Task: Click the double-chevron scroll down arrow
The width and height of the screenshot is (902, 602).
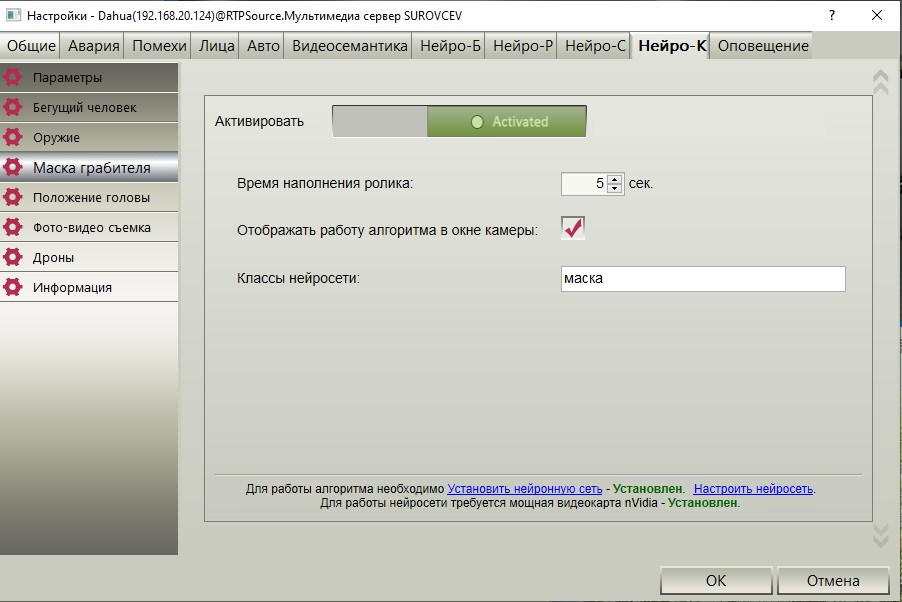Action: coord(881,535)
